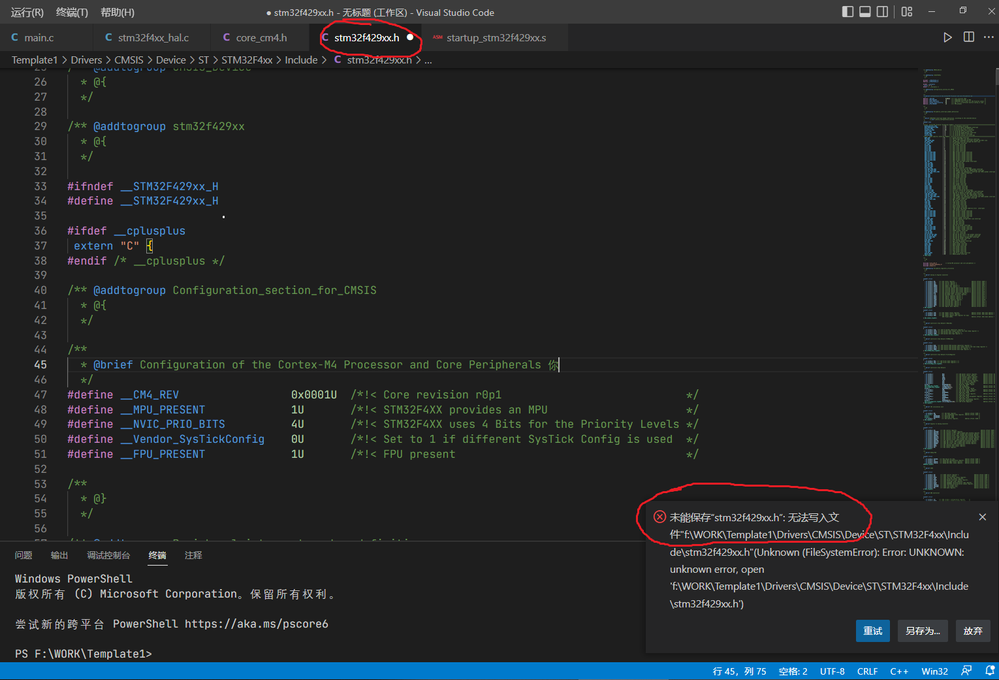The width and height of the screenshot is (999, 680).
Task: Select Drivers in the breadcrumb
Action: tap(86, 60)
